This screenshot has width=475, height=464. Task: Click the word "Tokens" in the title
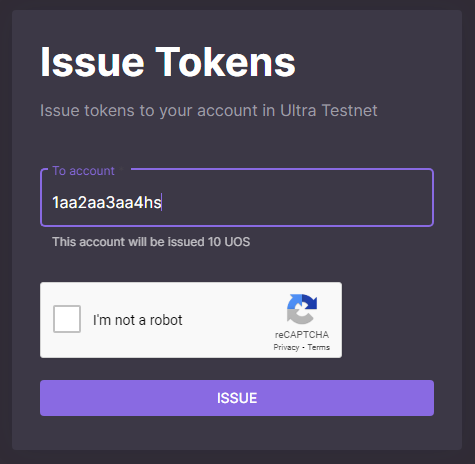point(226,62)
